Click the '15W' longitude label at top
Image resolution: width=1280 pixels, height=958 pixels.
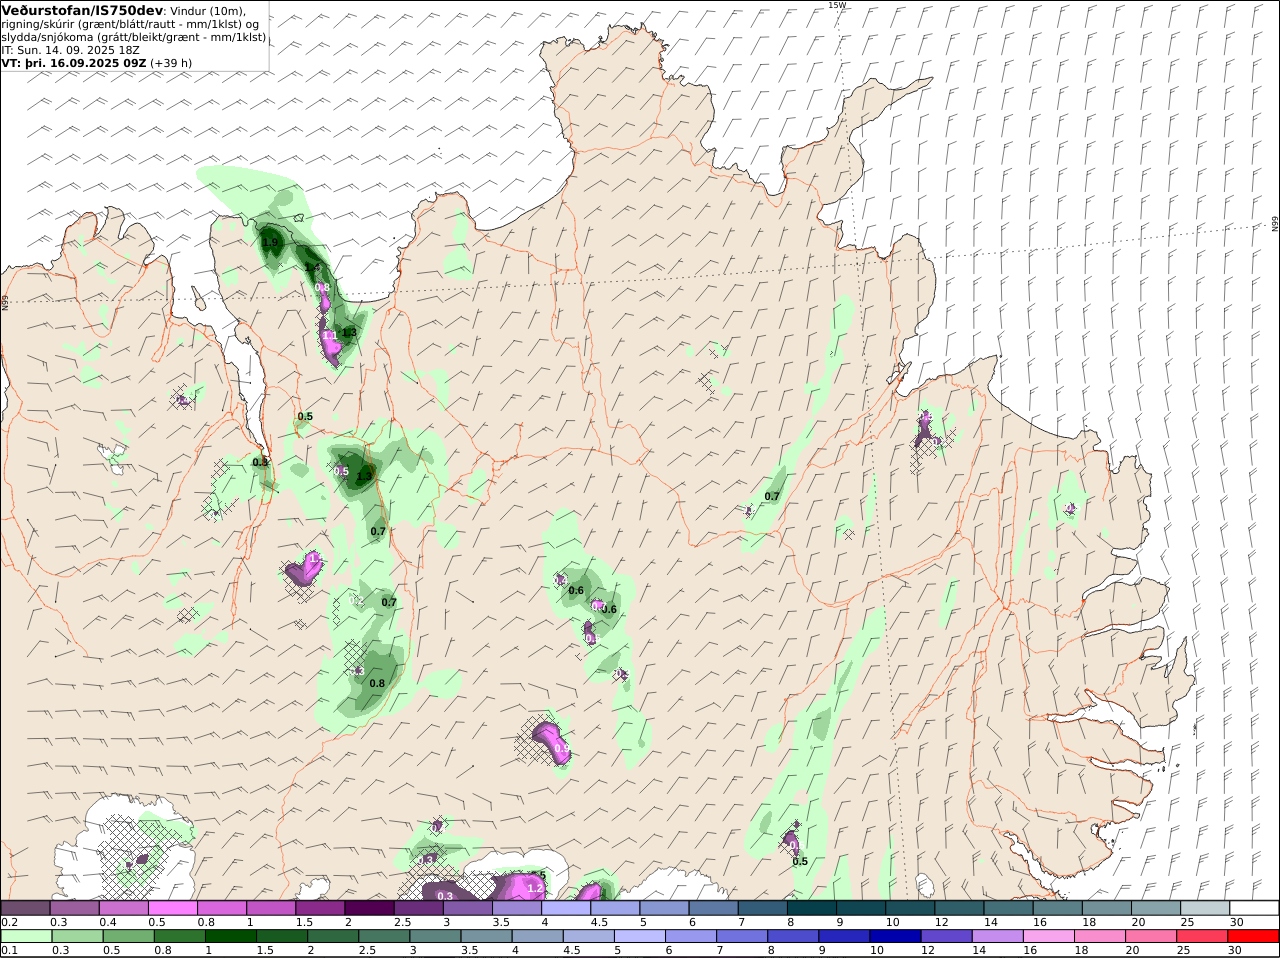click(837, 5)
